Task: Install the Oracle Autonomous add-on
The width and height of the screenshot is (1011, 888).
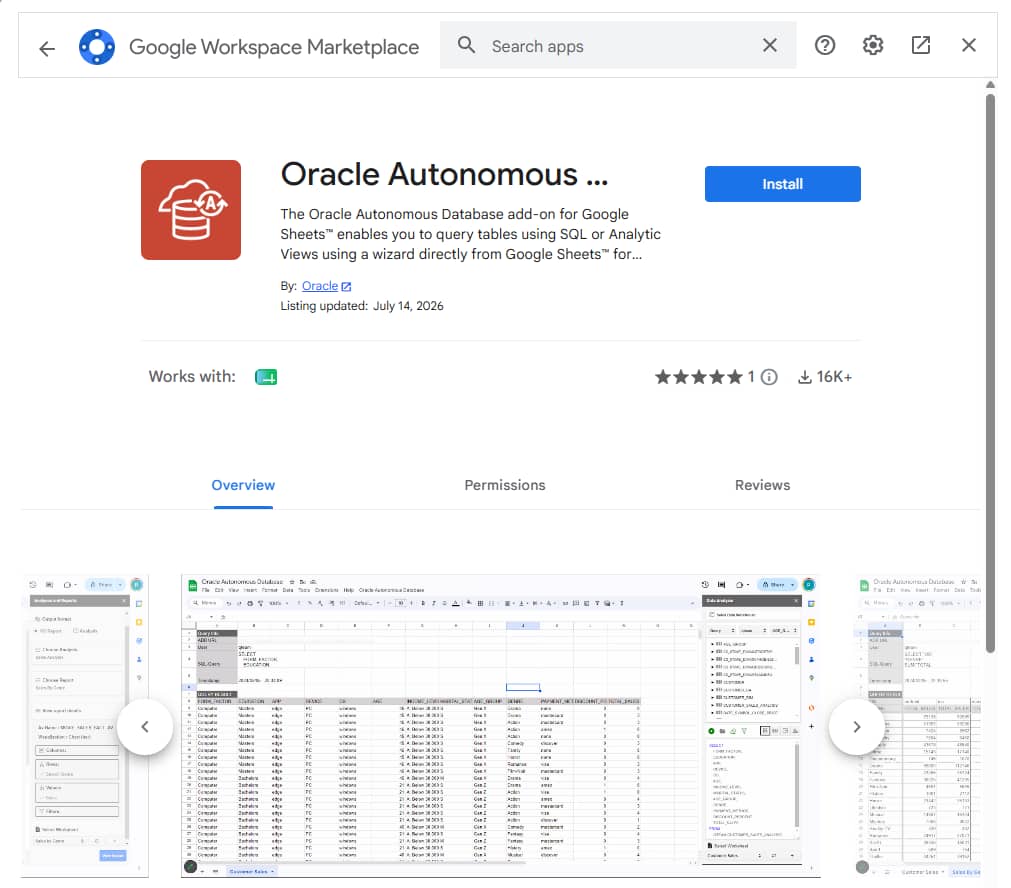Action: point(782,184)
